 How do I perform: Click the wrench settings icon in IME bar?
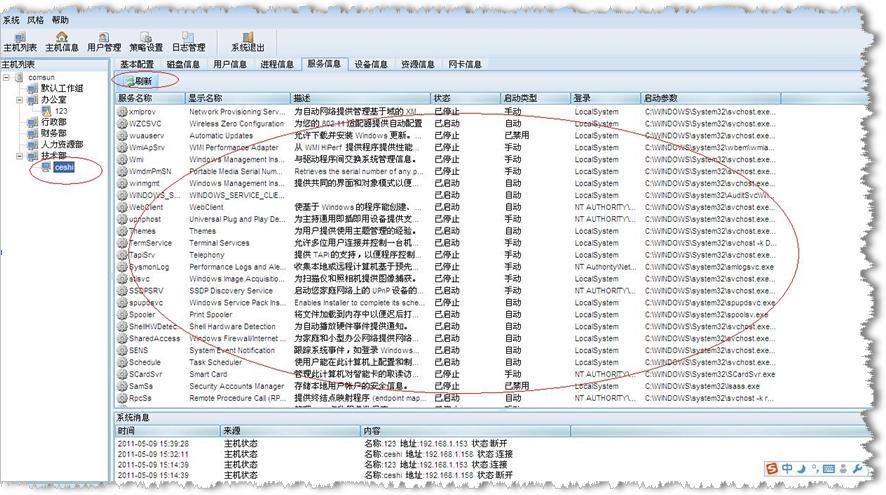[x=858, y=468]
